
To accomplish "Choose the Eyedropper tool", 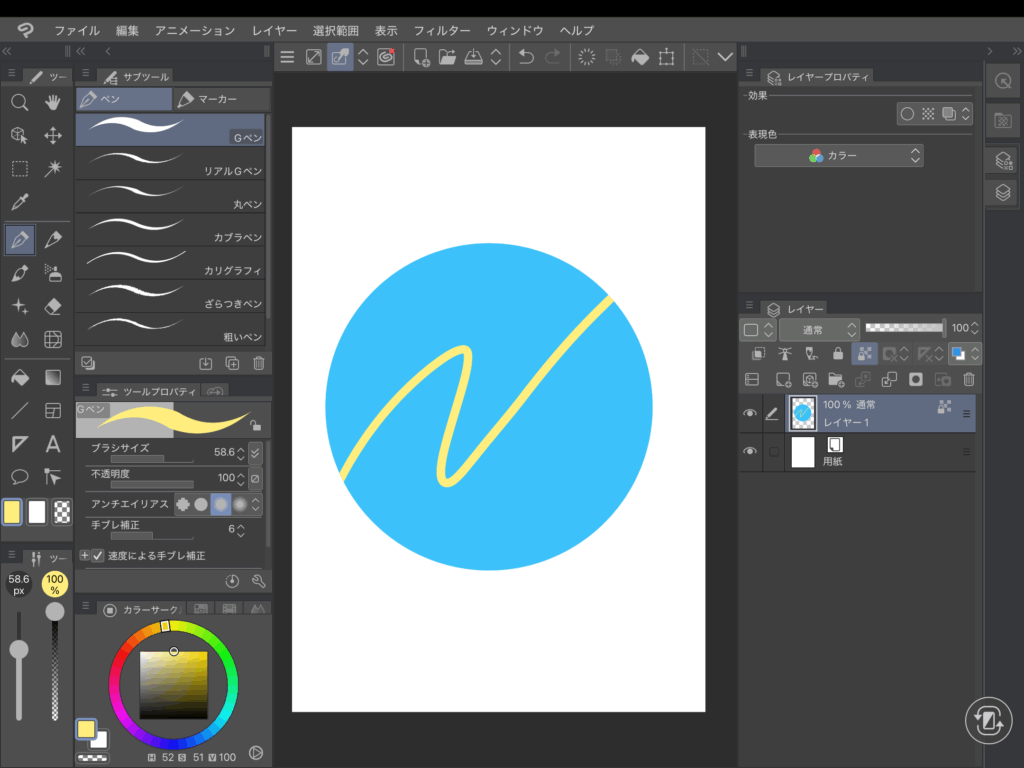I will [x=19, y=202].
